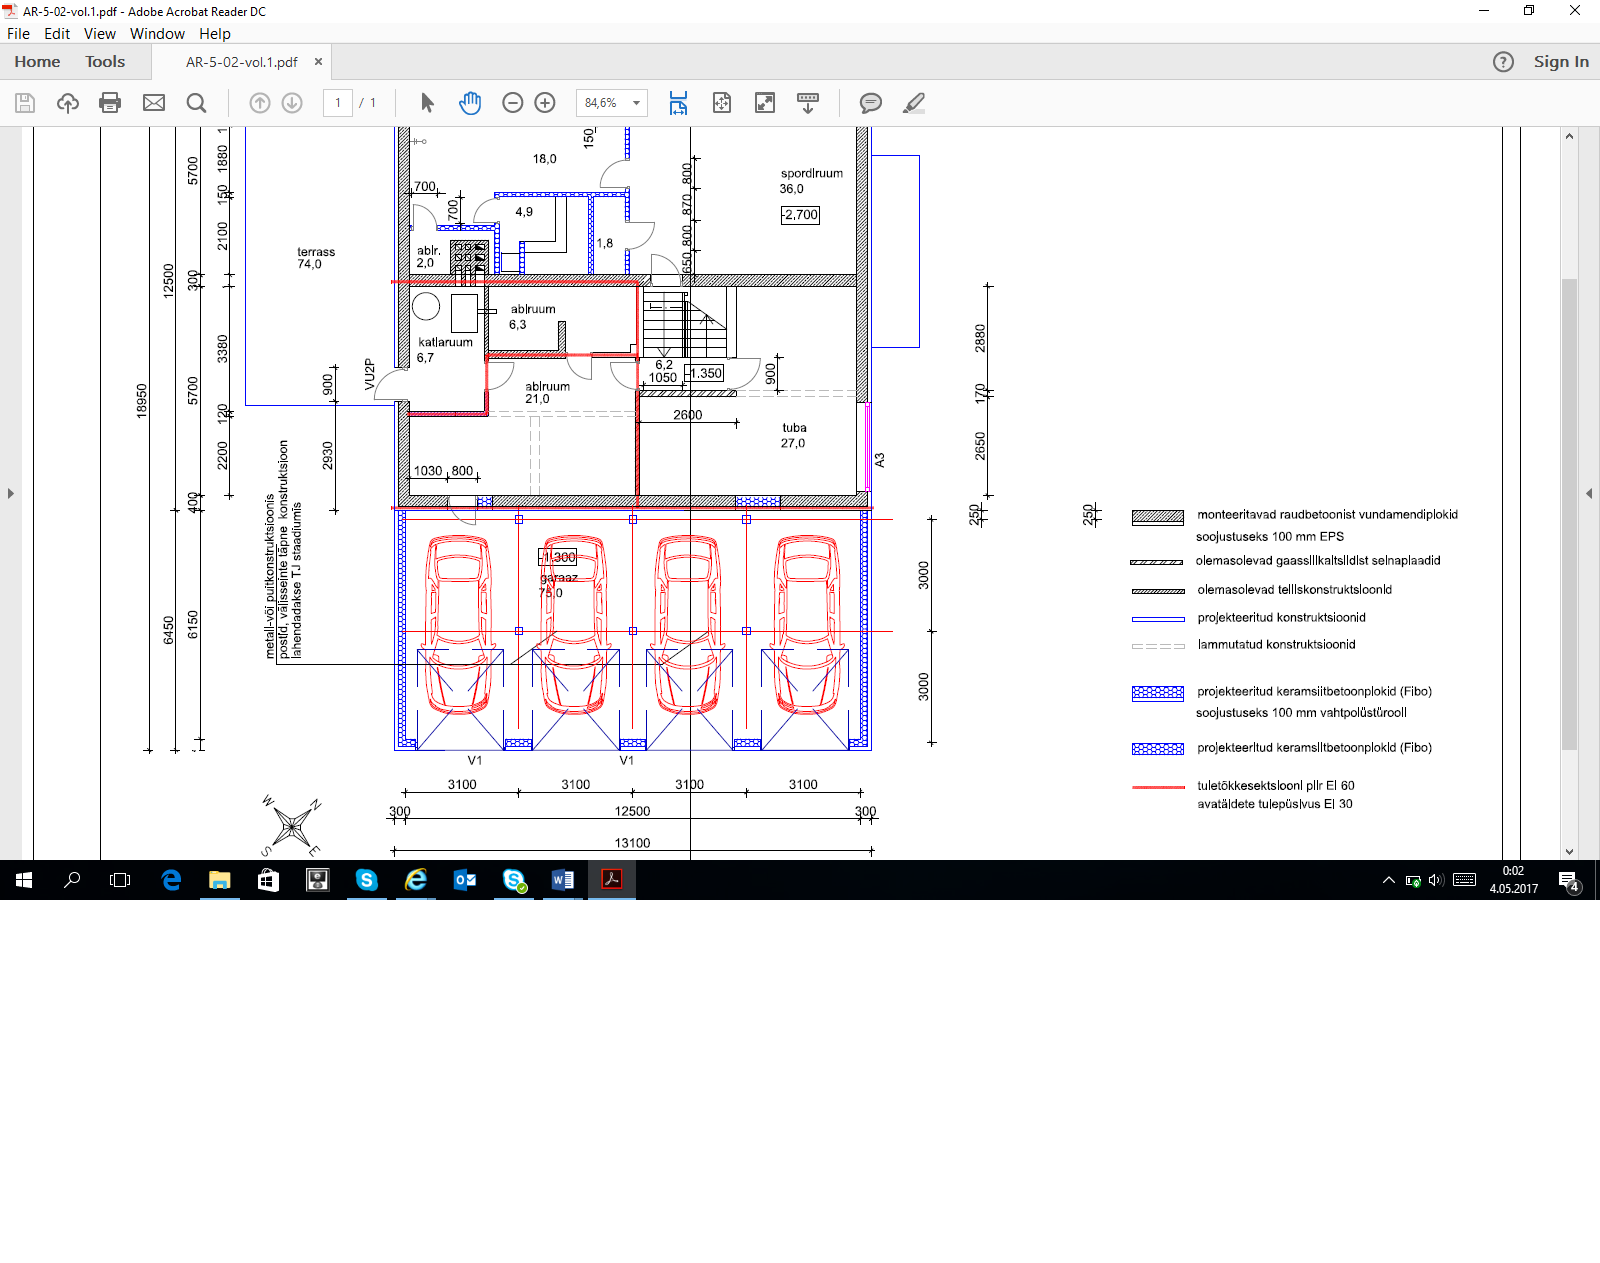
Task: Expand the 84,6% zoom level dropdown
Action: point(636,103)
